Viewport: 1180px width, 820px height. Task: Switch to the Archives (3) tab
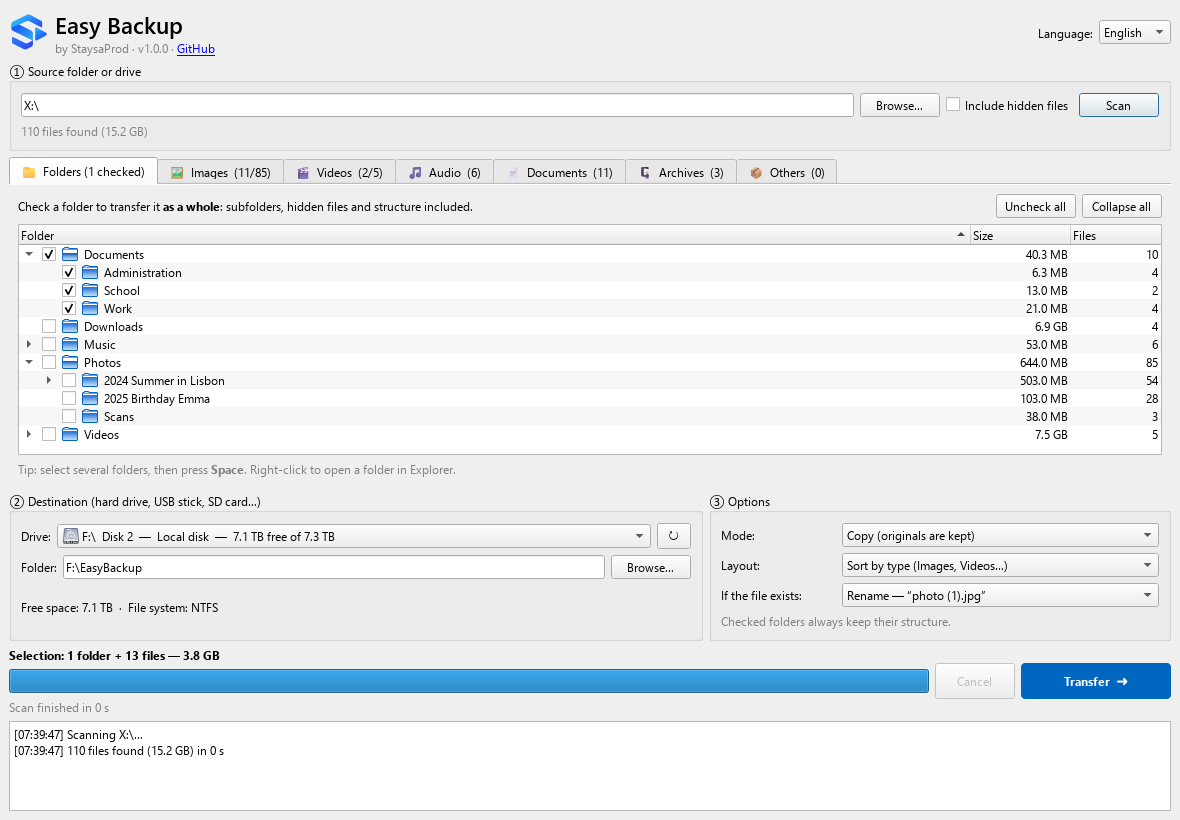point(681,172)
